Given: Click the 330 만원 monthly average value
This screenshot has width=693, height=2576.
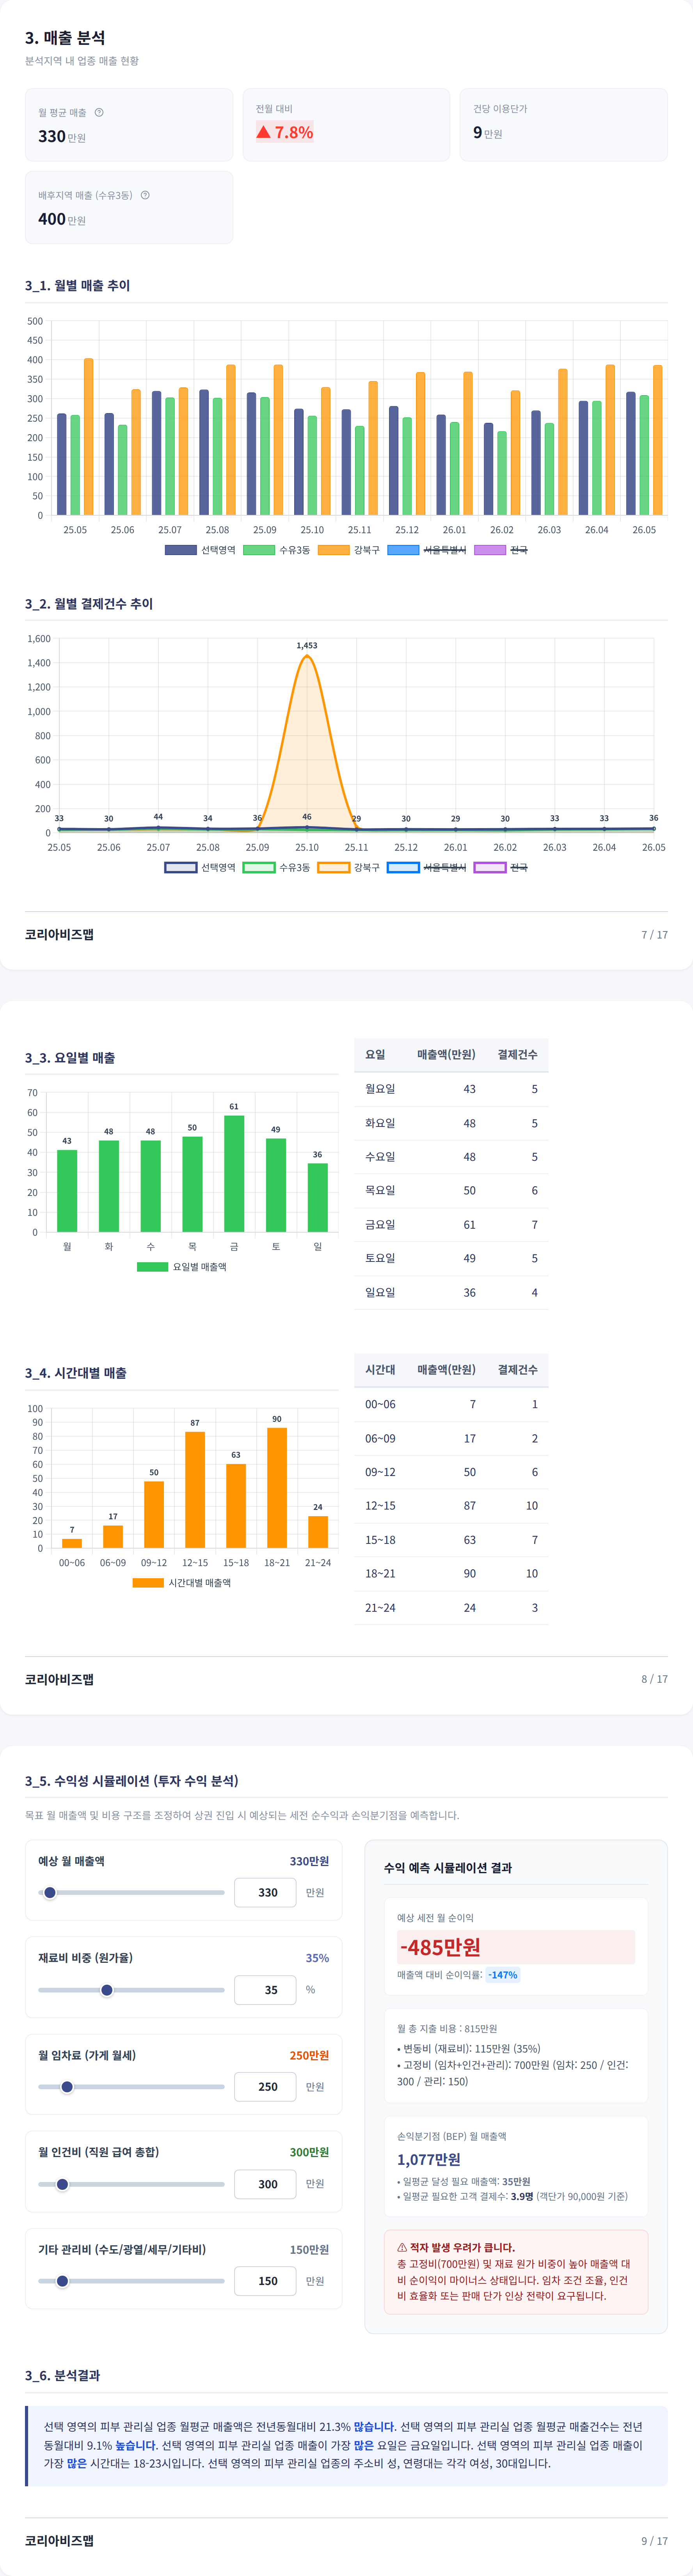Looking at the screenshot, I should [x=62, y=136].
